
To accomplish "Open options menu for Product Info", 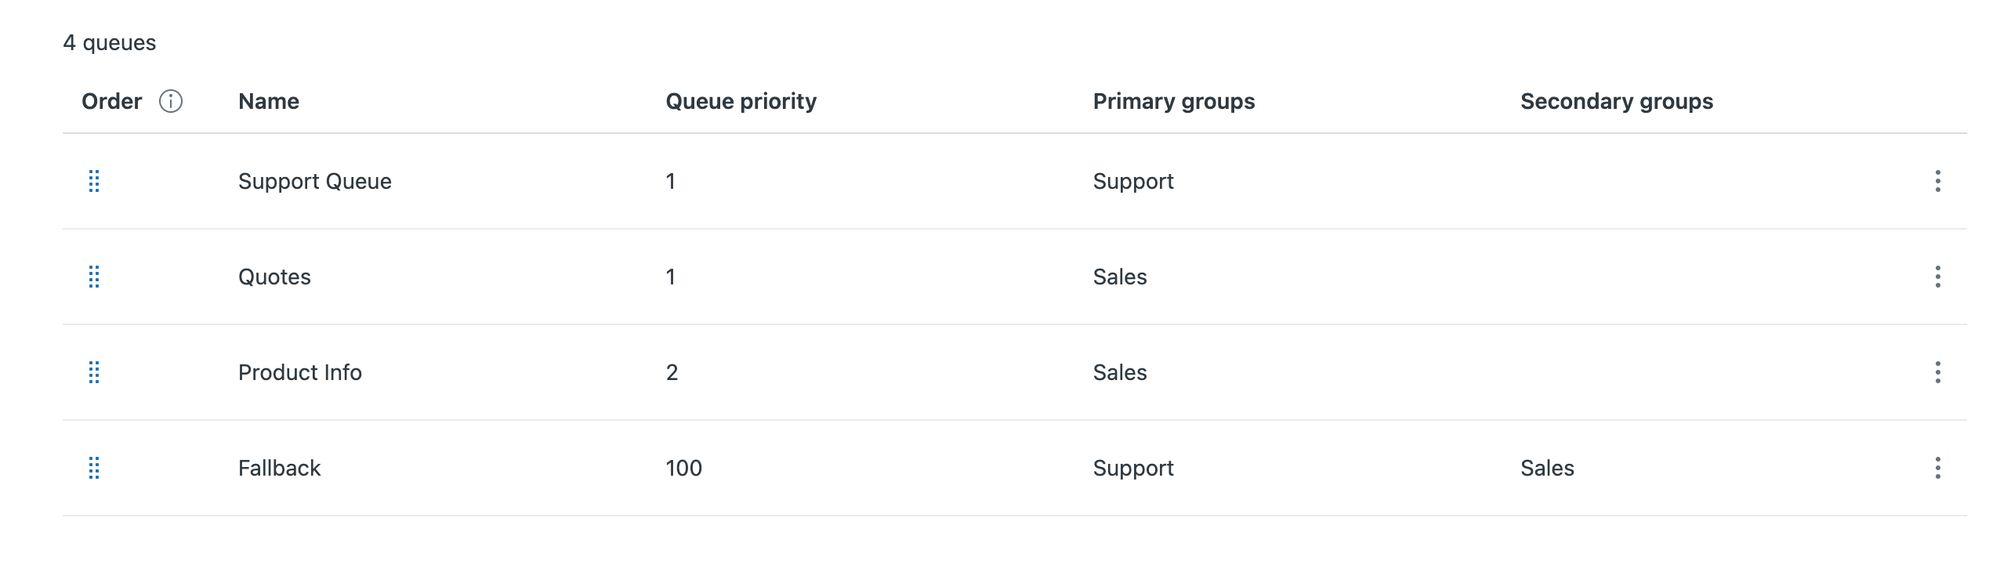I will (x=1937, y=373).
